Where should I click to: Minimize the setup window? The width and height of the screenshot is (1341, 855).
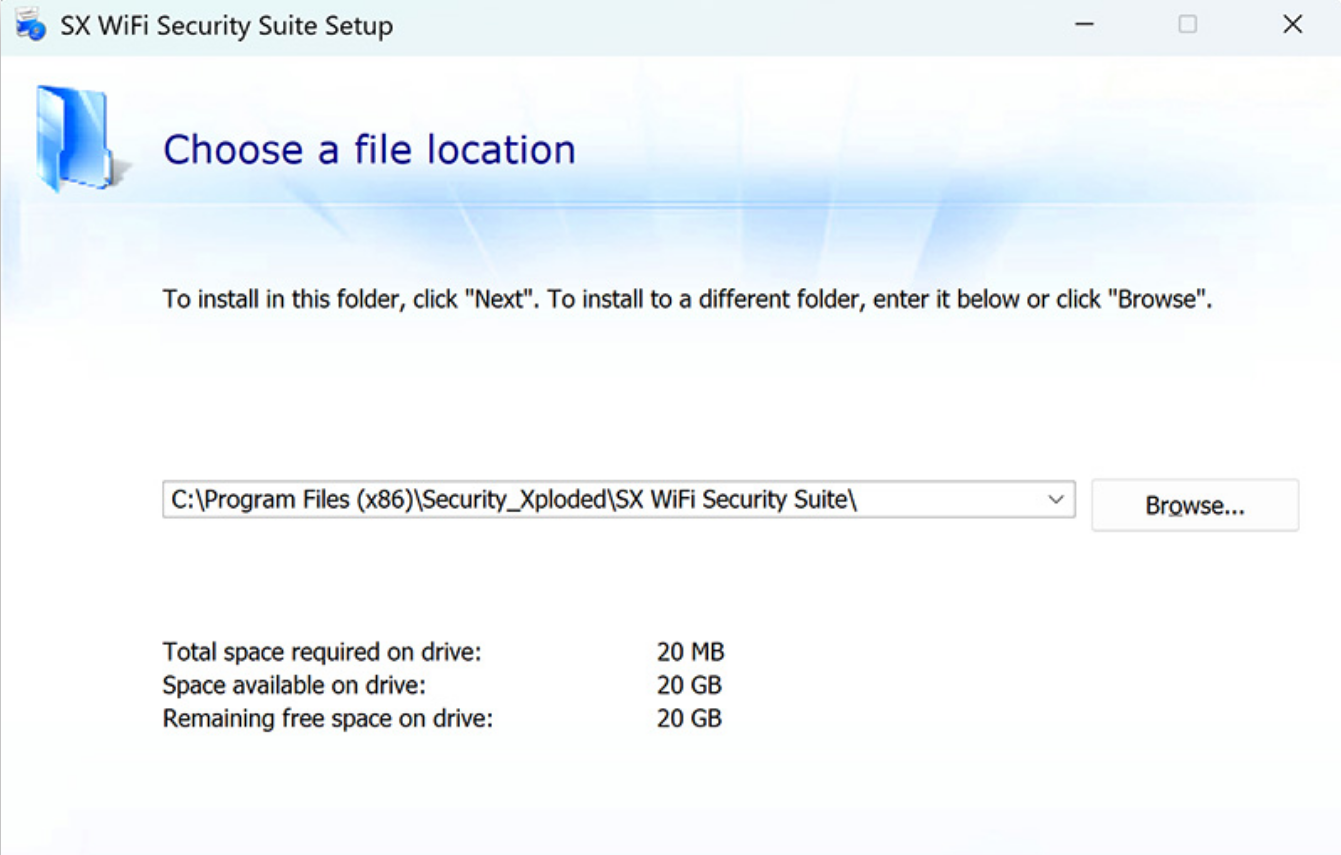click(1086, 25)
